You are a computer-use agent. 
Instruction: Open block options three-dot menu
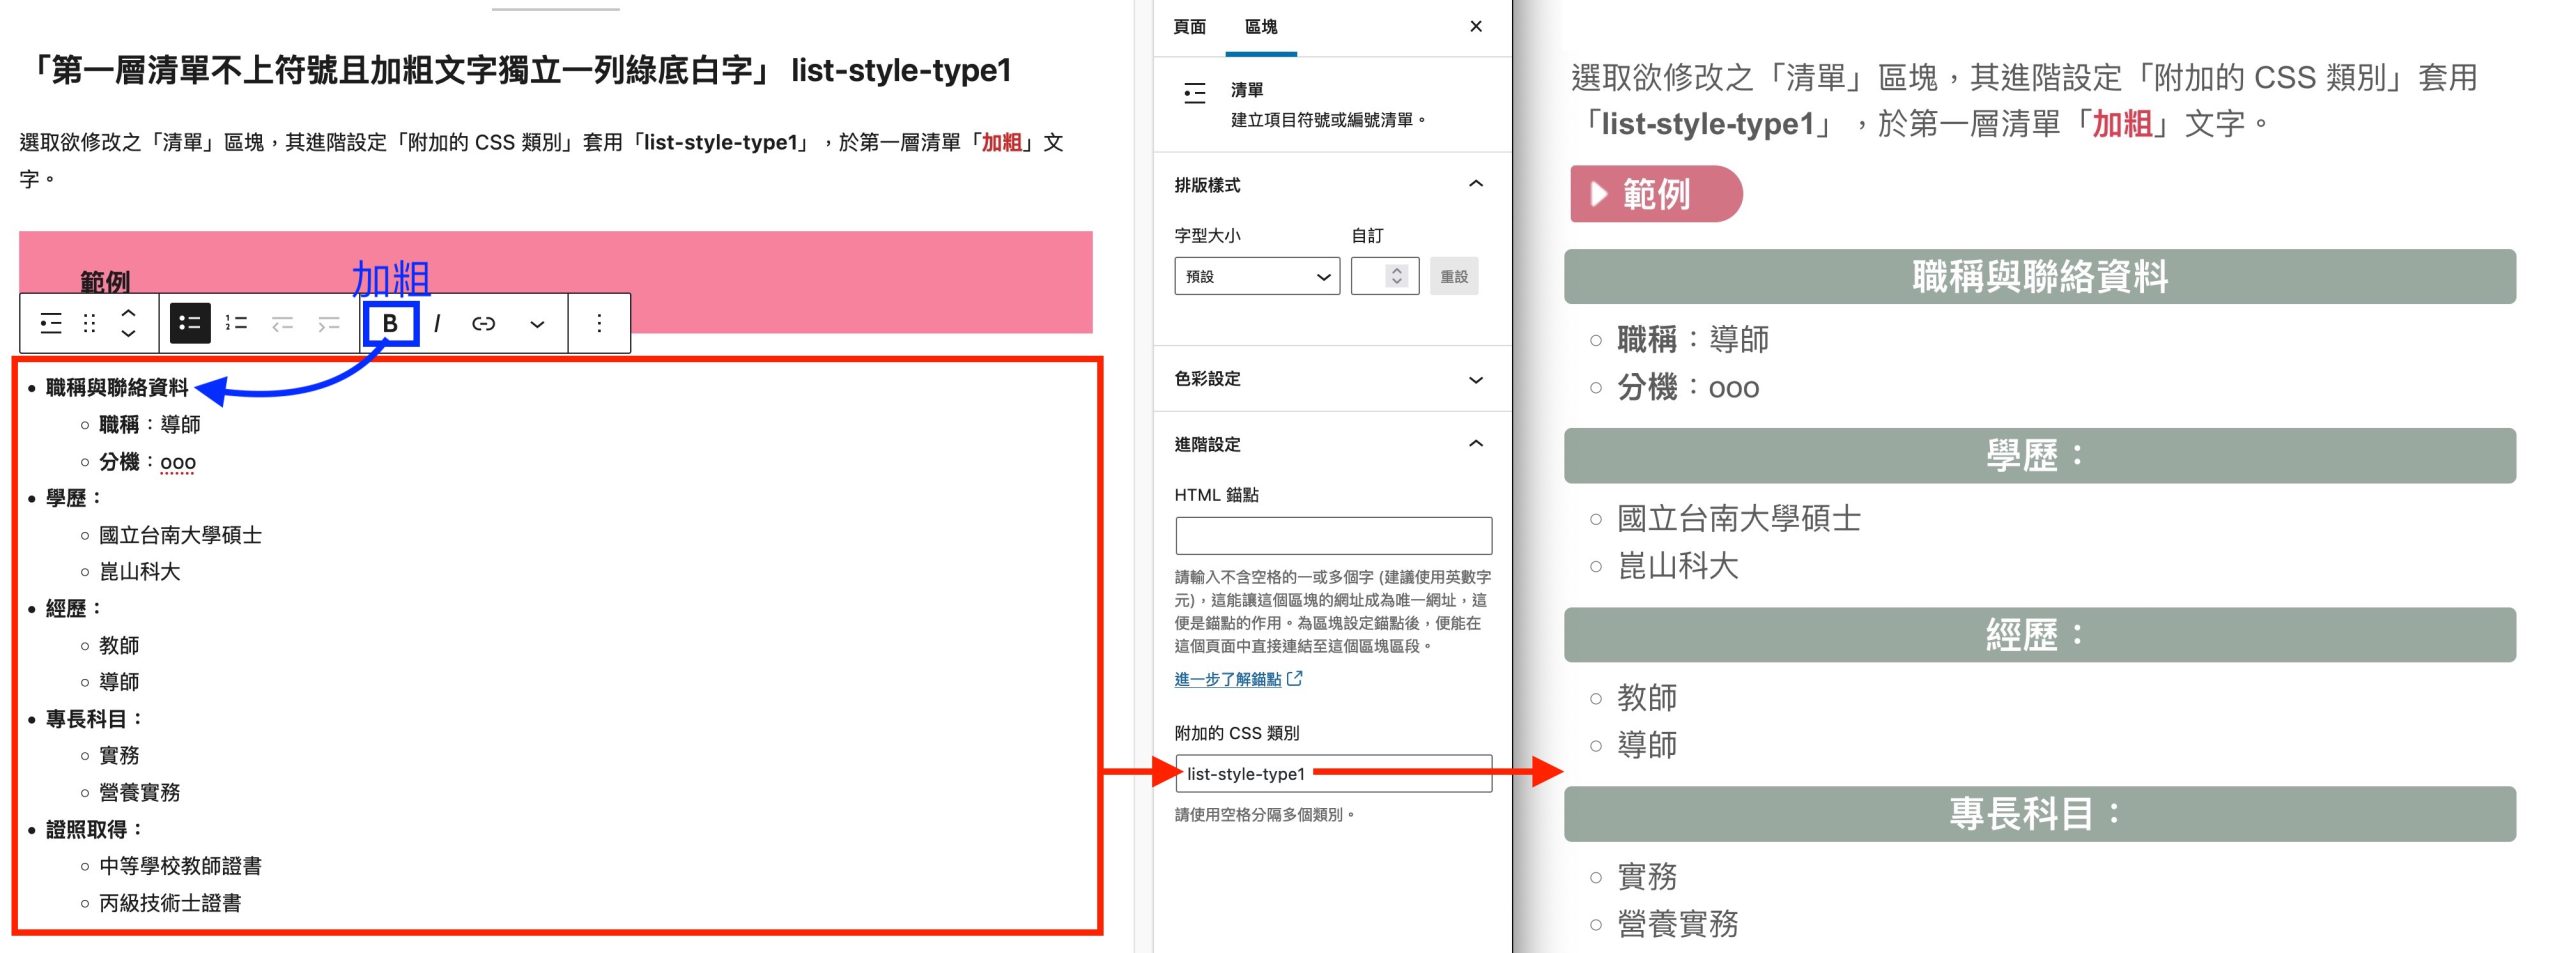coord(599,323)
